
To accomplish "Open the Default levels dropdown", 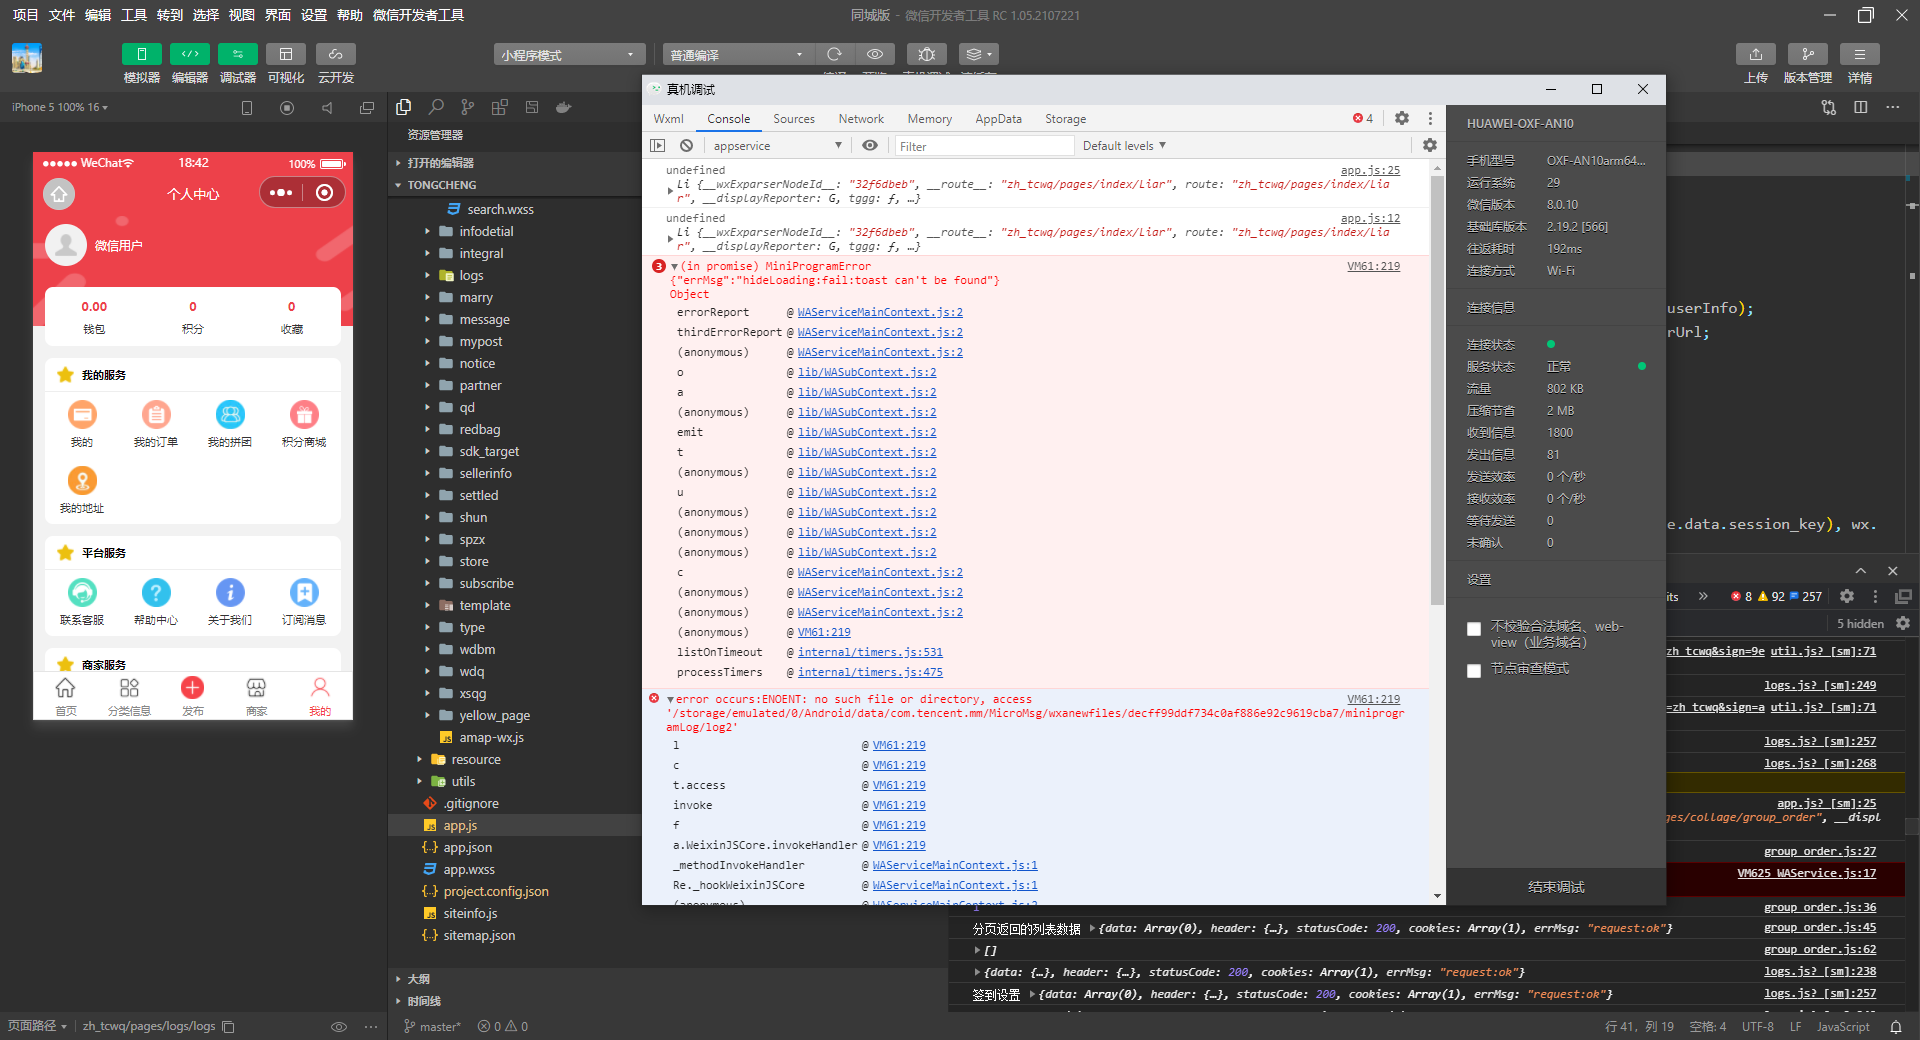I will click(1124, 145).
